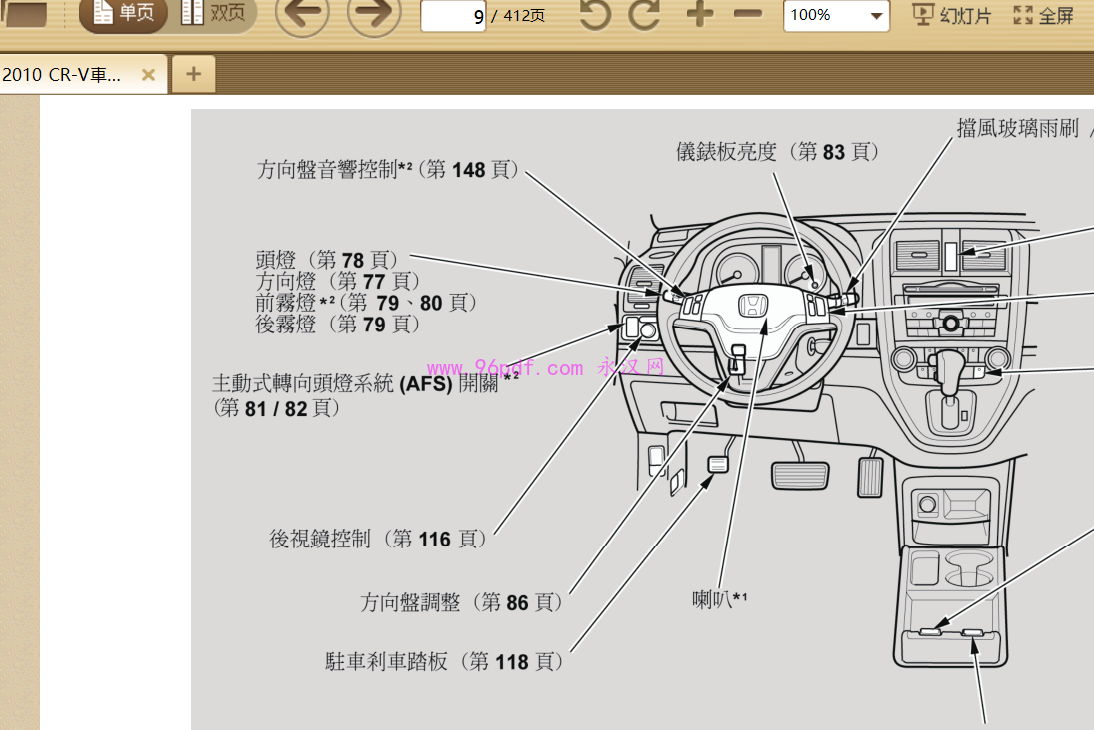Zoom out with the minus icon
Viewport: 1094px width, 730px height.
[x=747, y=15]
